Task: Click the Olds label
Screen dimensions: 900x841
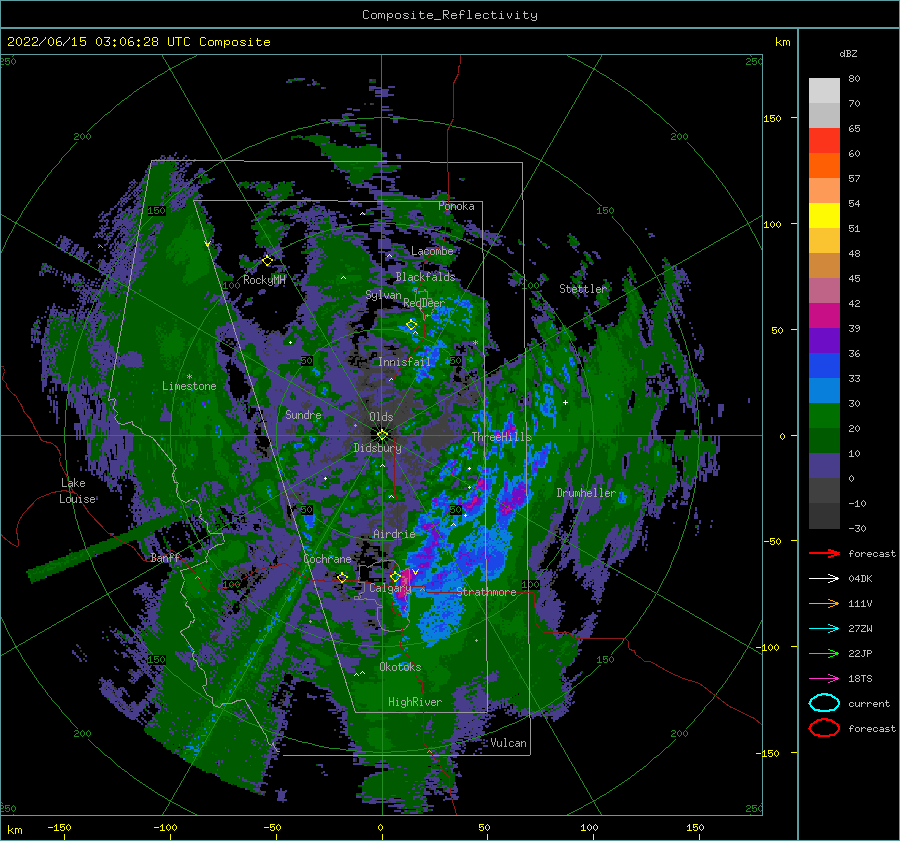Action: pyautogui.click(x=381, y=417)
